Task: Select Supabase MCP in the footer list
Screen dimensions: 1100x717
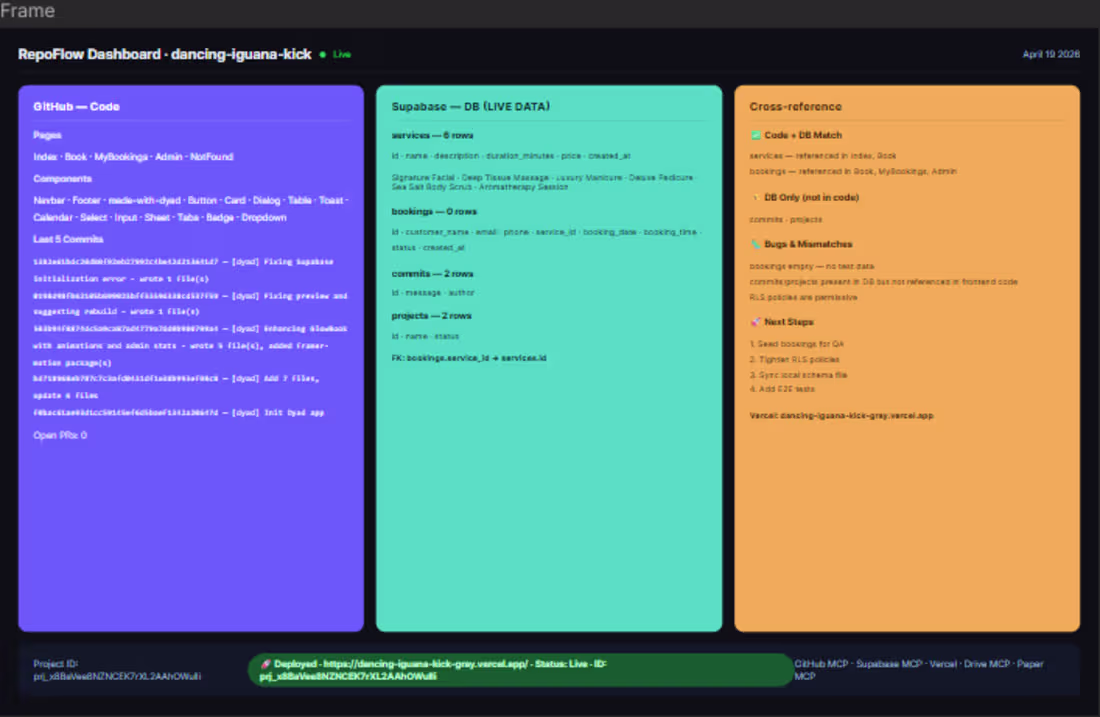Action: (x=888, y=663)
